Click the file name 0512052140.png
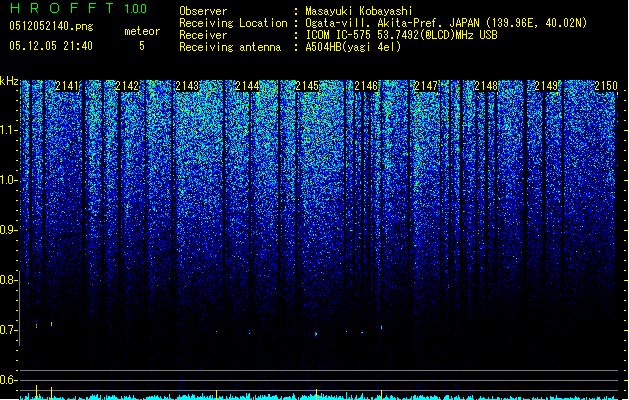 point(51,26)
